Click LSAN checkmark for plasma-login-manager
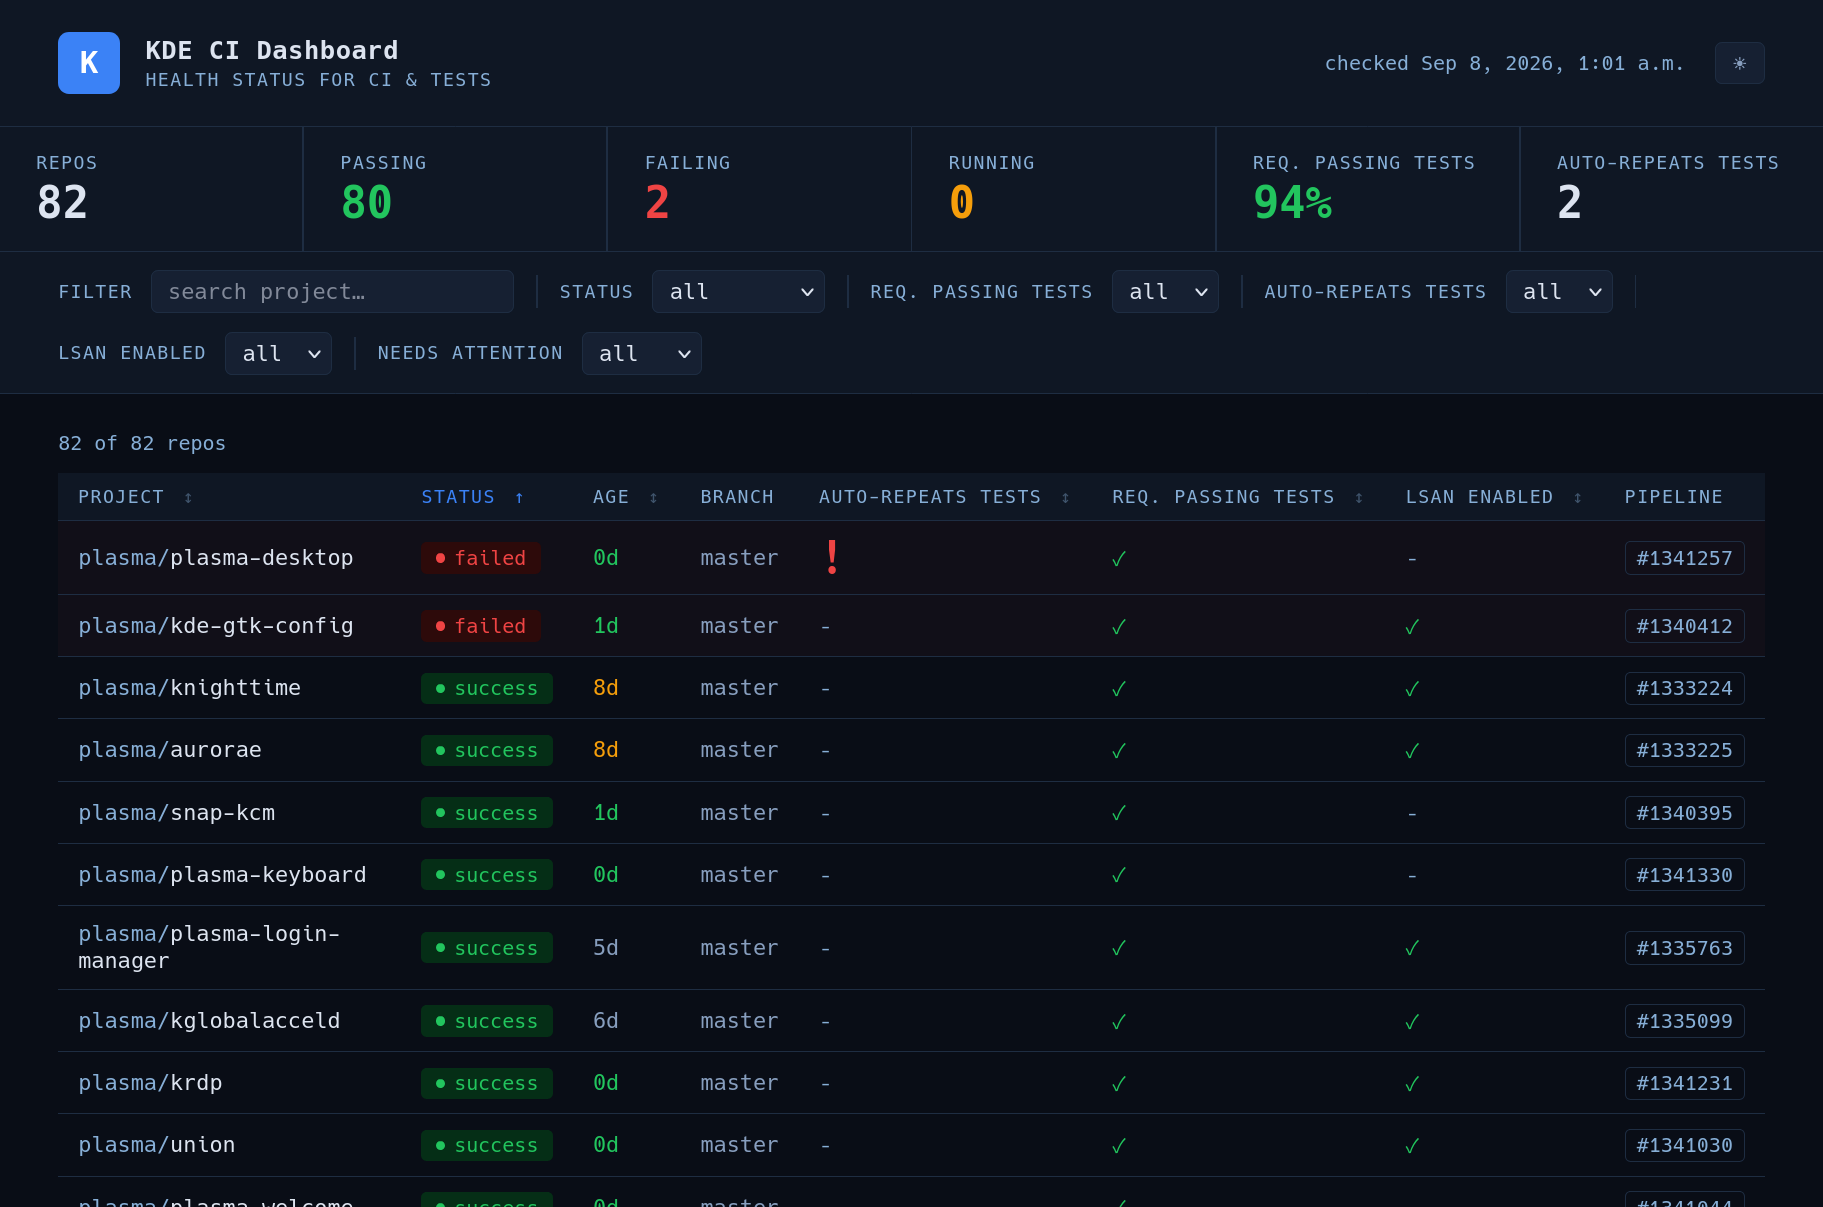The height and width of the screenshot is (1207, 1823). 1412,948
